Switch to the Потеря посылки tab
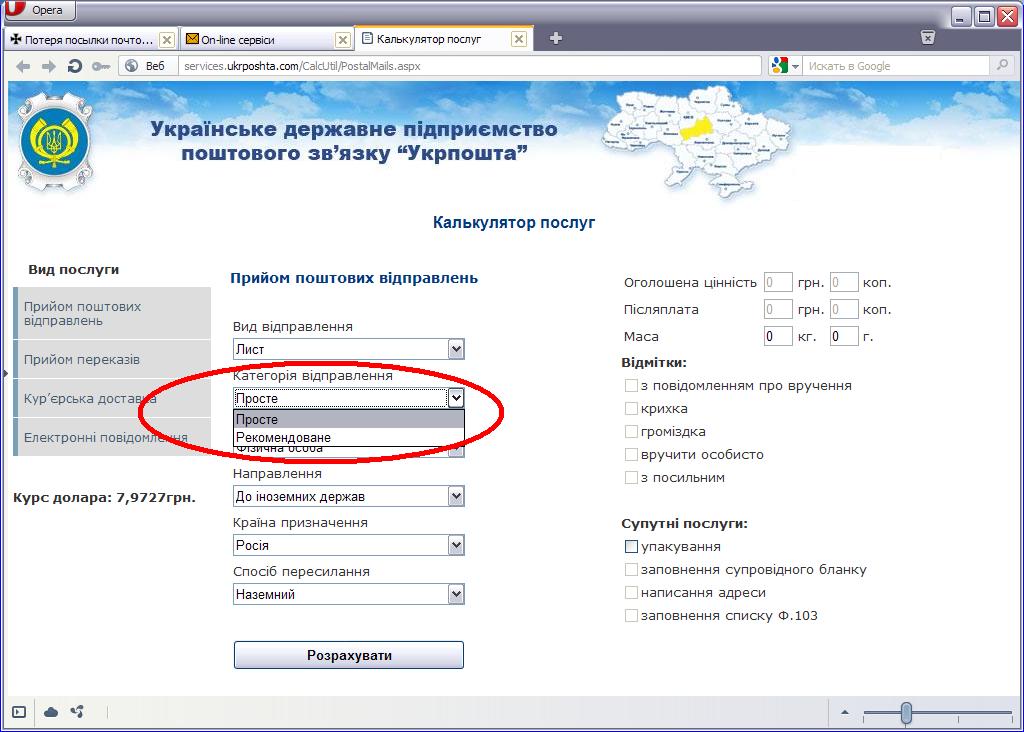The width and height of the screenshot is (1024, 732). (x=91, y=40)
